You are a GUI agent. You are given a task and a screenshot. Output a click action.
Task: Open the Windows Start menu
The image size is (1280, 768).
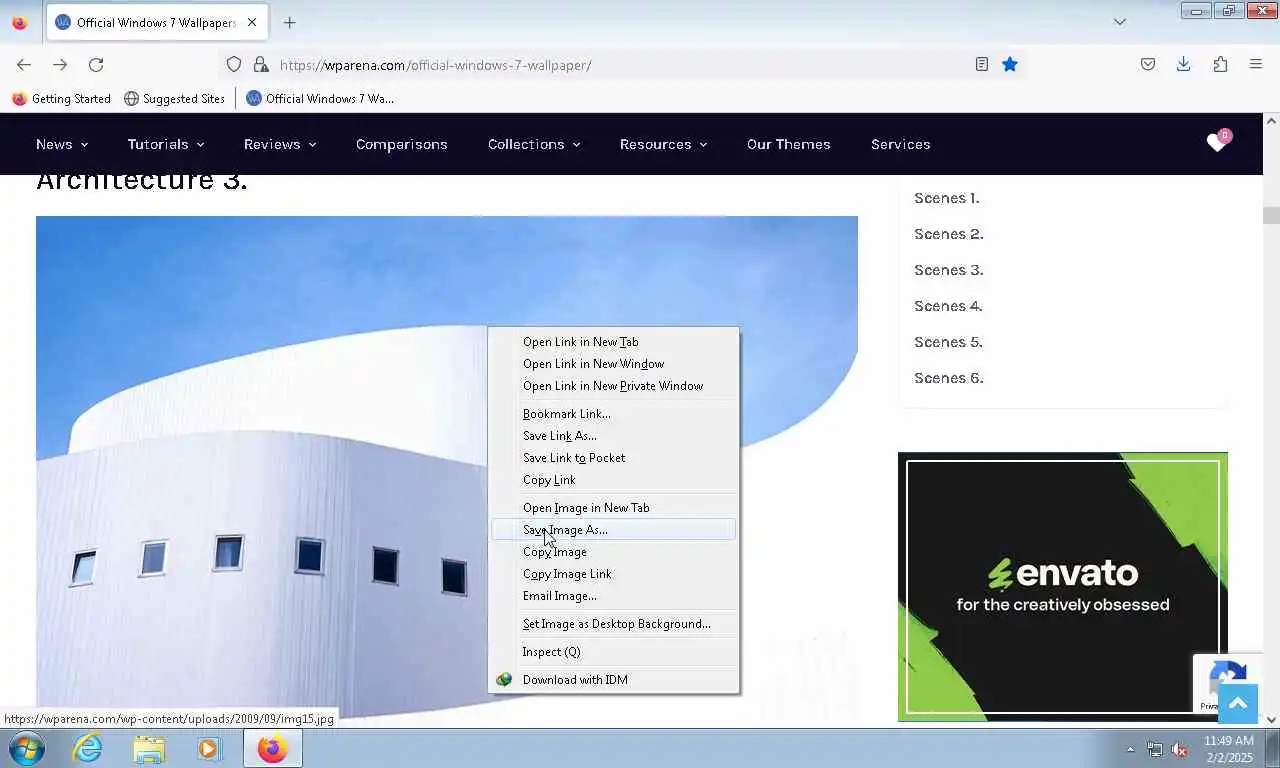click(x=26, y=748)
